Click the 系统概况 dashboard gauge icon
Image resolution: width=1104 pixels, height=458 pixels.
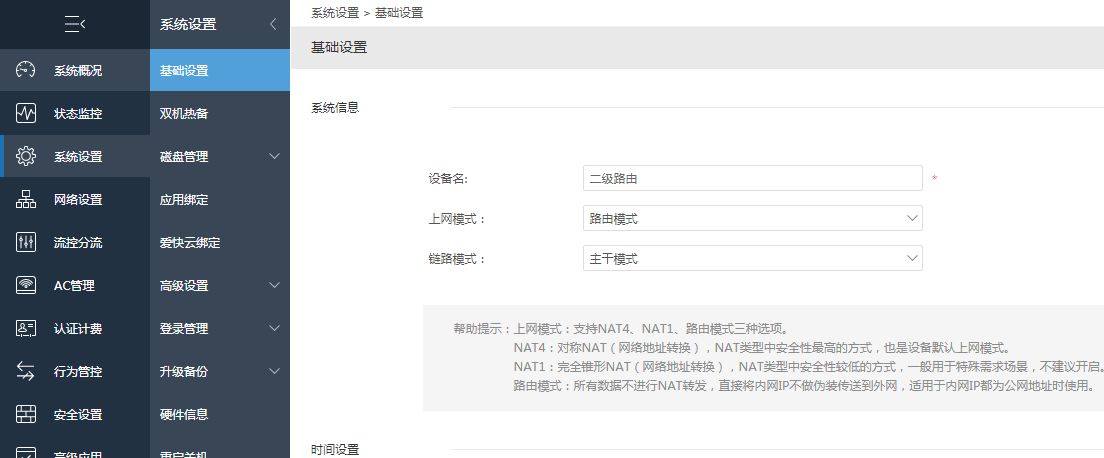tap(27, 70)
